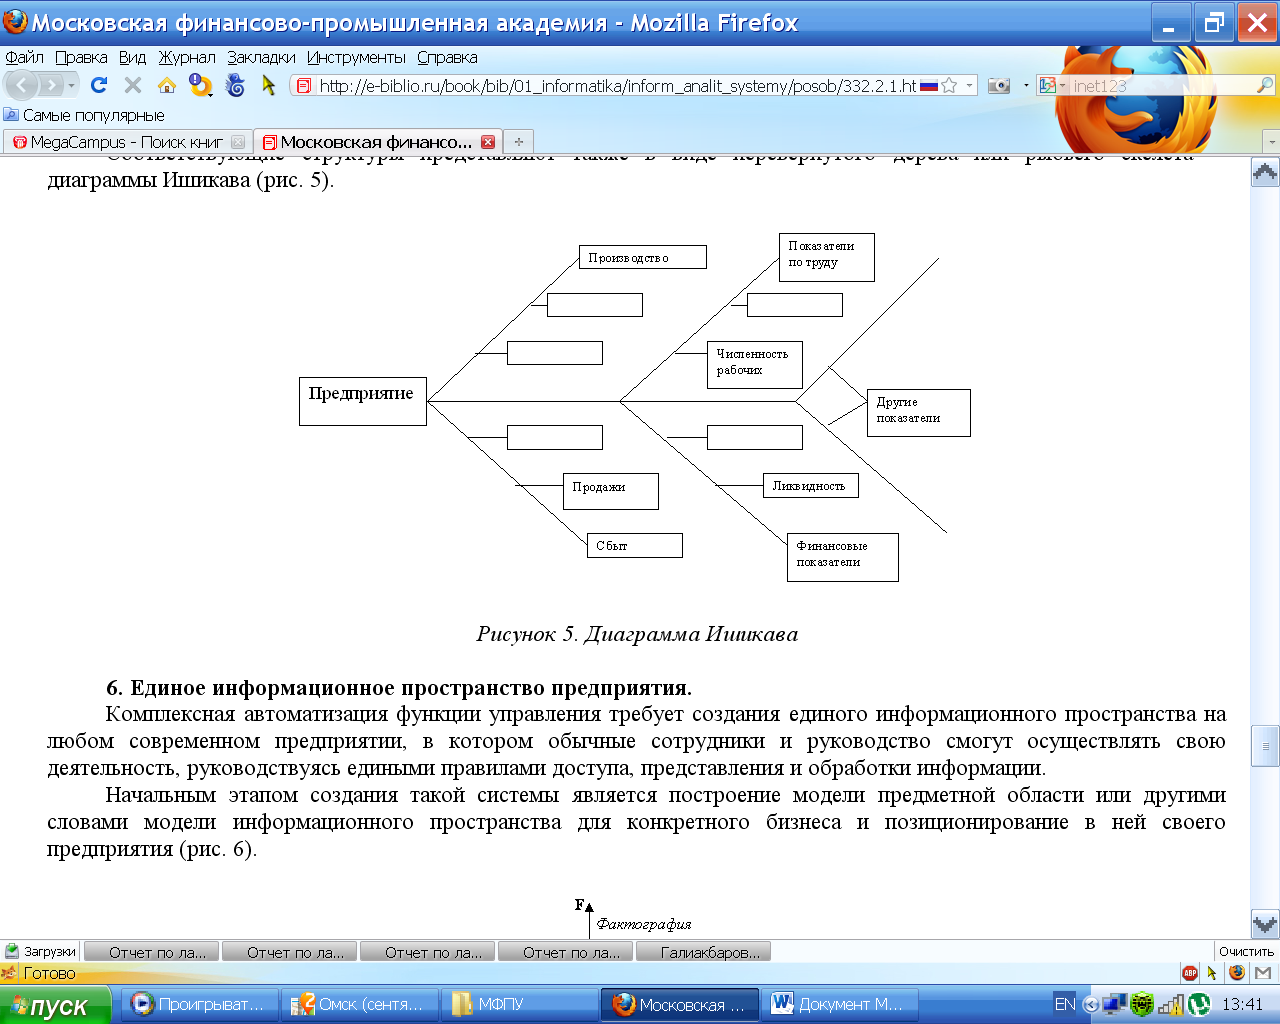
Task: Click the Back navigation arrow
Action: (x=22, y=86)
